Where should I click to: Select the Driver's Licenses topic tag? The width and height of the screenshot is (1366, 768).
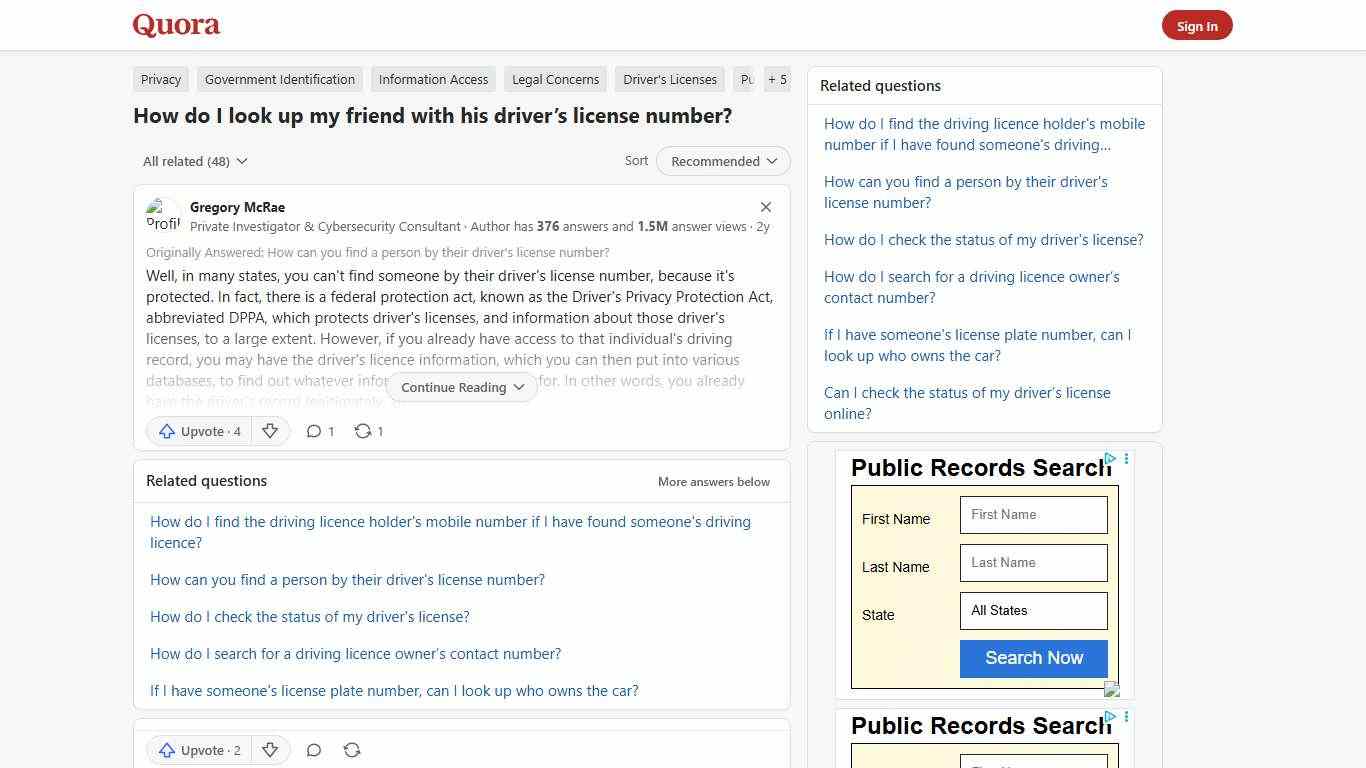tap(669, 79)
